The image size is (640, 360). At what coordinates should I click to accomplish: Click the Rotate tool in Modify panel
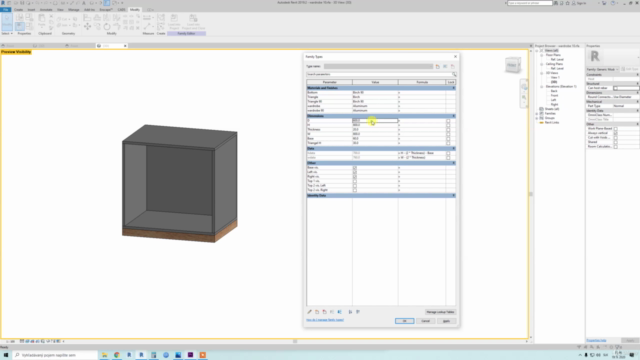point(107,27)
